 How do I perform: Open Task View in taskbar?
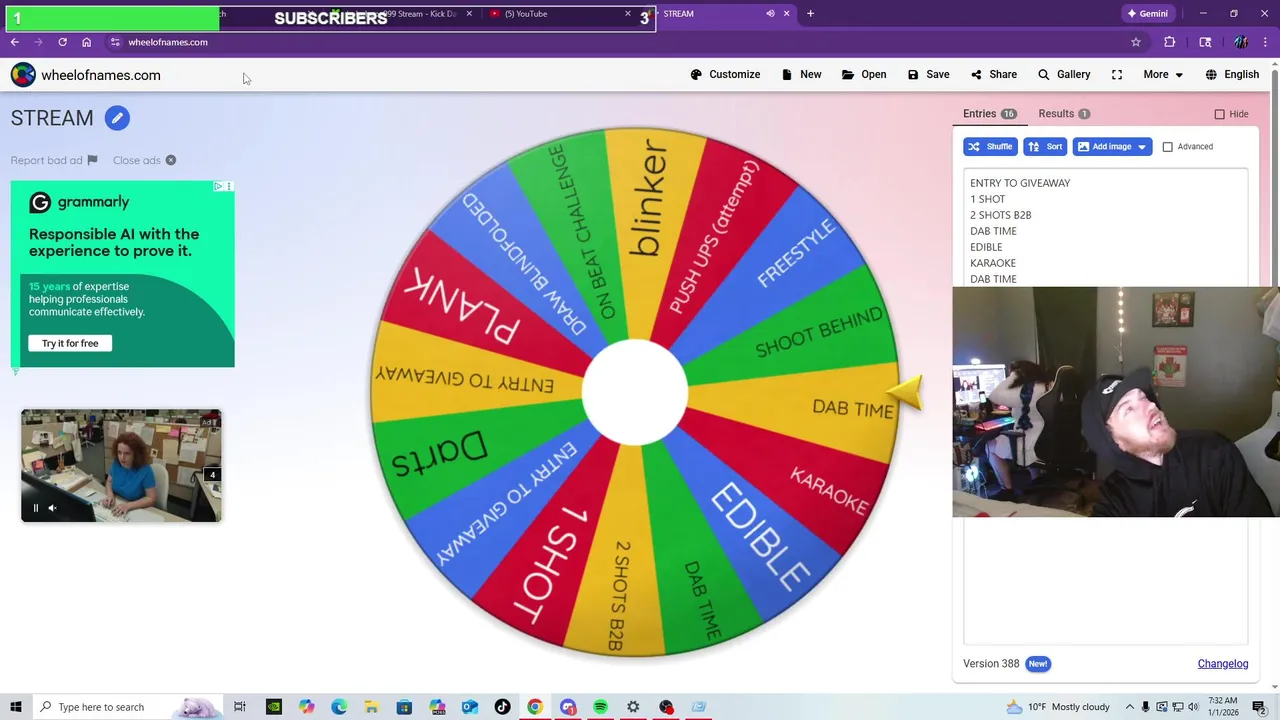click(x=240, y=707)
